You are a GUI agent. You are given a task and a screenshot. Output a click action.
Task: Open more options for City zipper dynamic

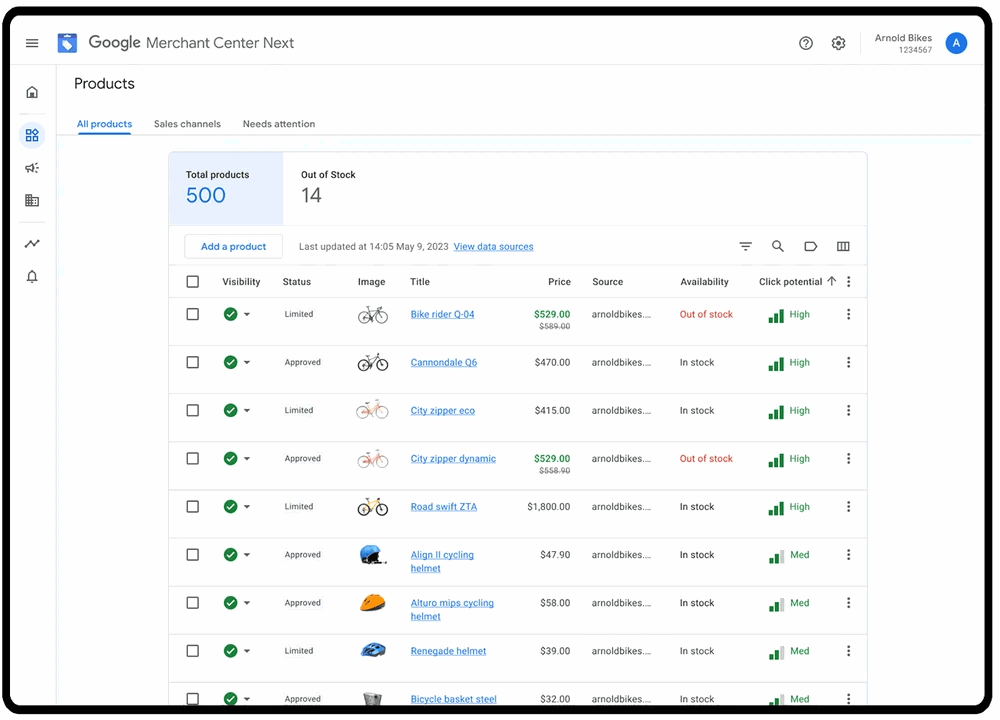848,459
